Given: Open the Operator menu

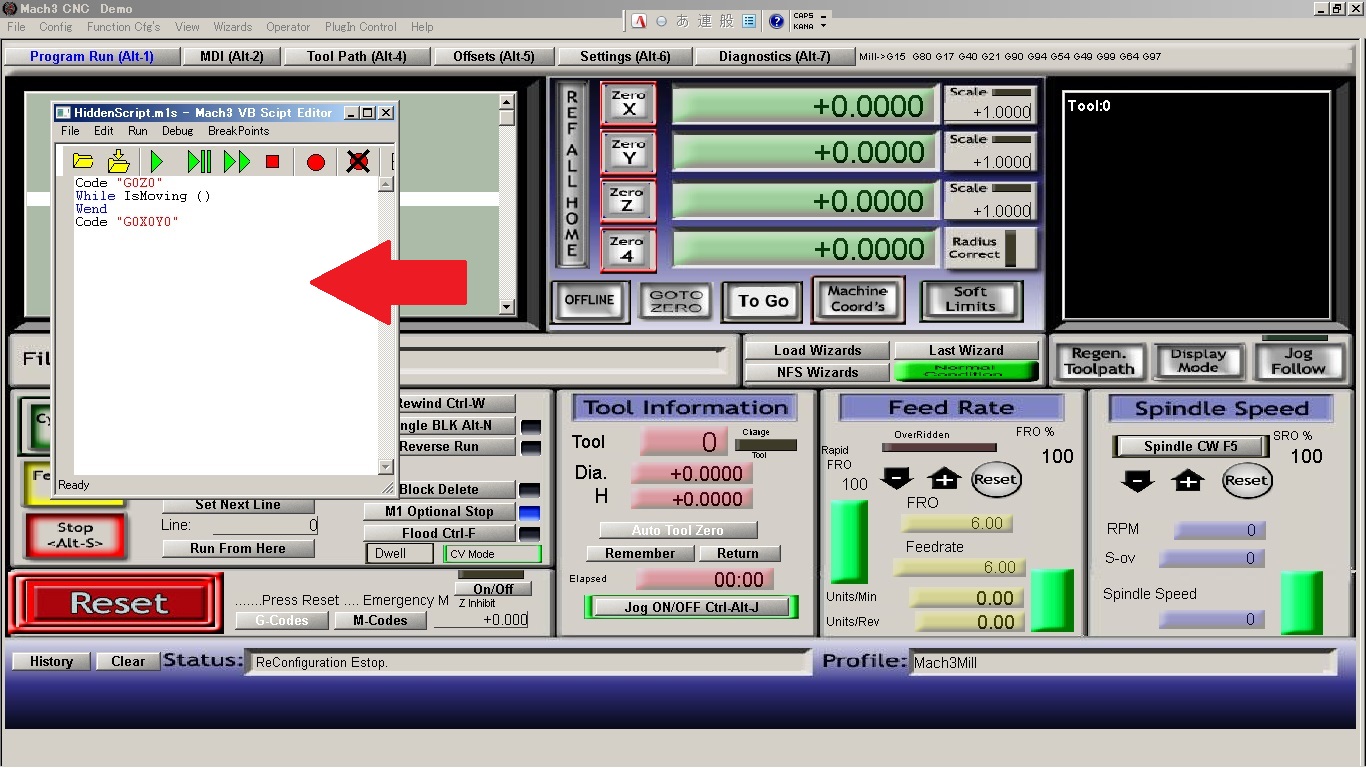Looking at the screenshot, I should coord(288,27).
